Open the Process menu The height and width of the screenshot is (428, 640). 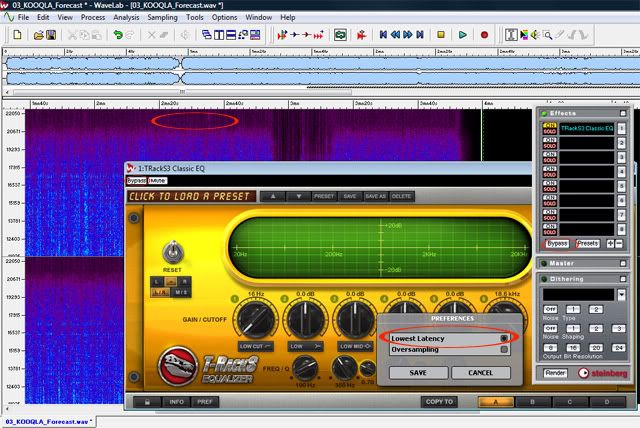pyautogui.click(x=93, y=17)
